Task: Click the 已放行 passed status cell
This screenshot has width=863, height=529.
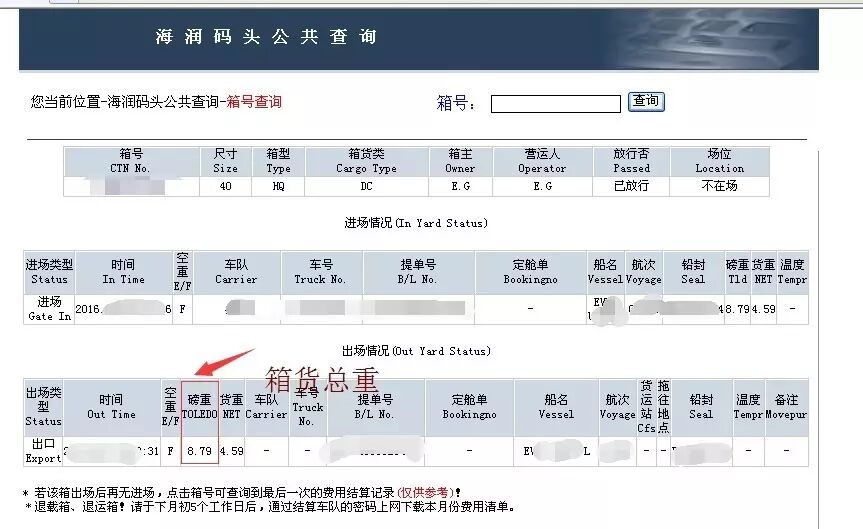Action: [631, 186]
